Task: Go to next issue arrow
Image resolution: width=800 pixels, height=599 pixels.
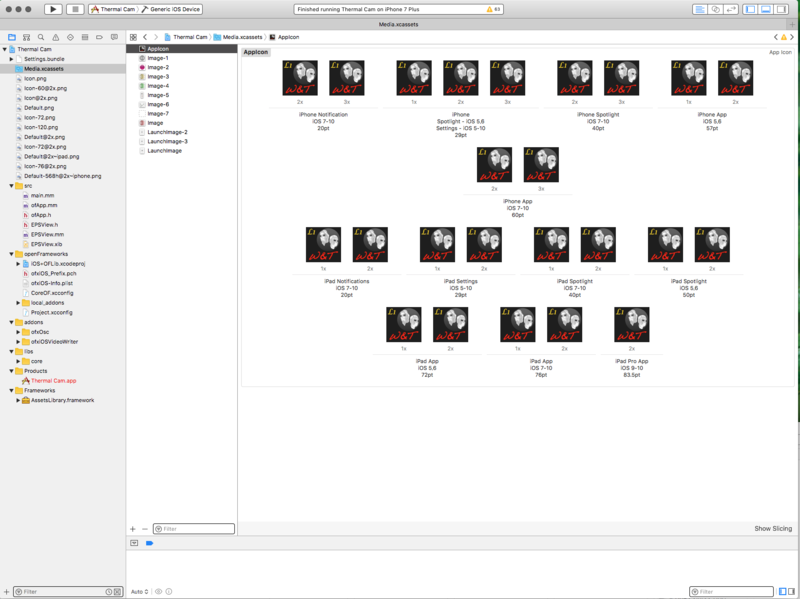Action: [x=792, y=37]
